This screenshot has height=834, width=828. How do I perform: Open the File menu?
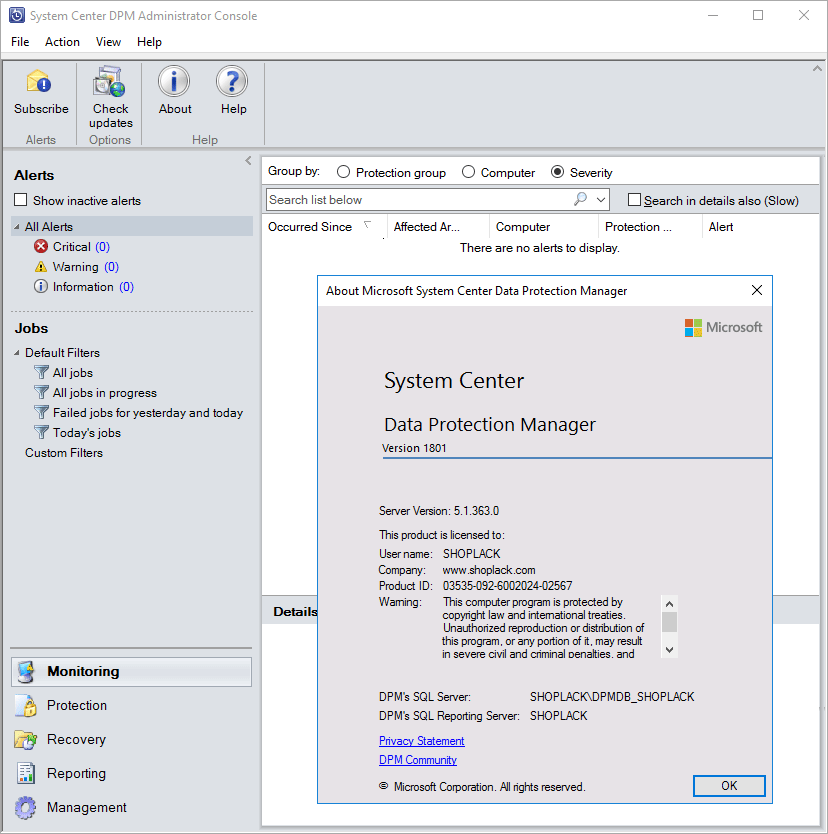20,41
